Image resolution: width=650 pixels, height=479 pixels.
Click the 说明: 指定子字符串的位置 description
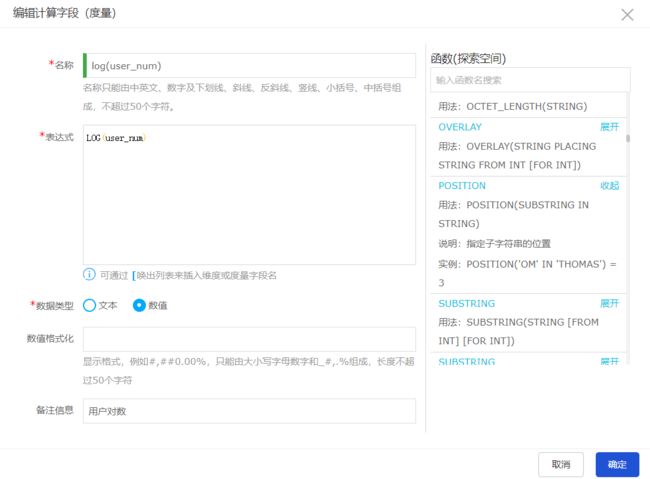tap(494, 243)
